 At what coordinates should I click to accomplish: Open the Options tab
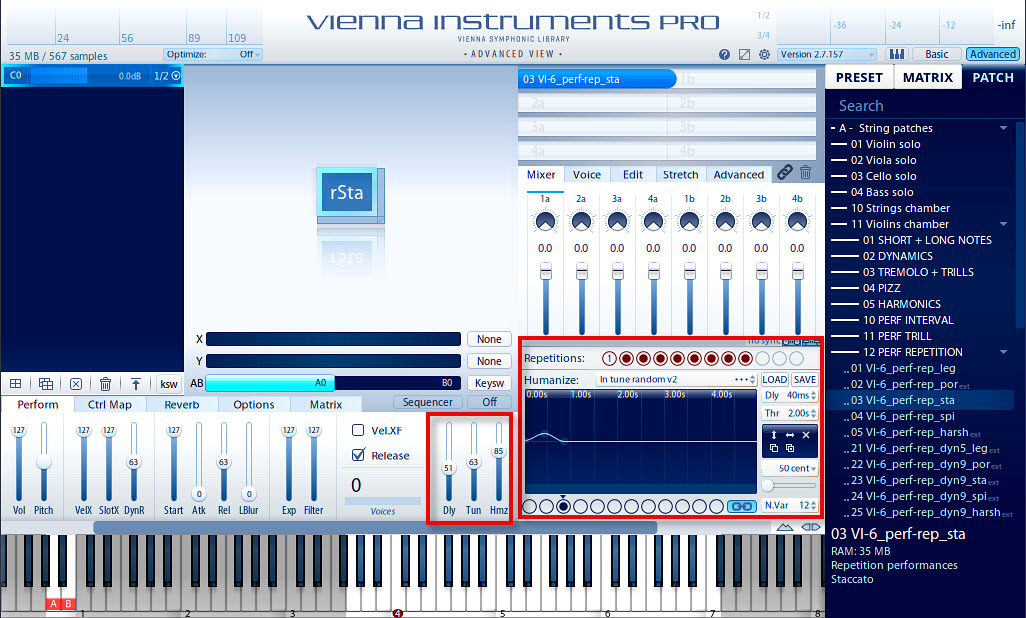(x=254, y=405)
